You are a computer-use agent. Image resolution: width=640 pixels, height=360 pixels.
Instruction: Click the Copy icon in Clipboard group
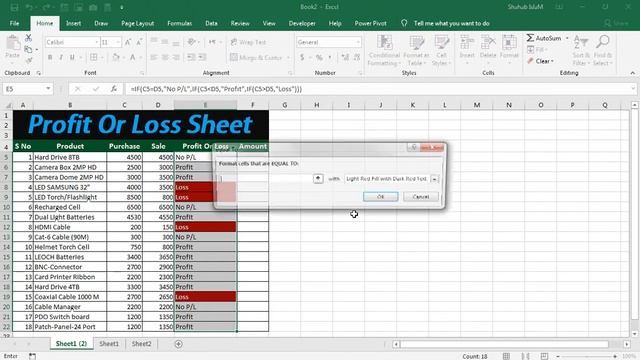click(x=28, y=50)
